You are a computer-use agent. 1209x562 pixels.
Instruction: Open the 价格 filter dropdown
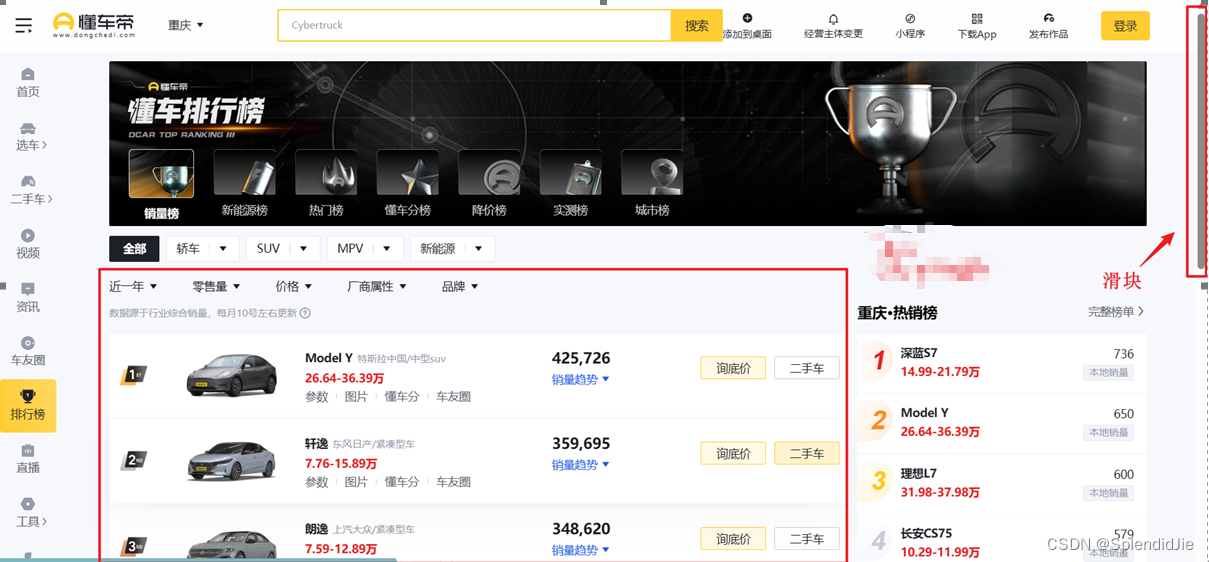click(x=294, y=287)
